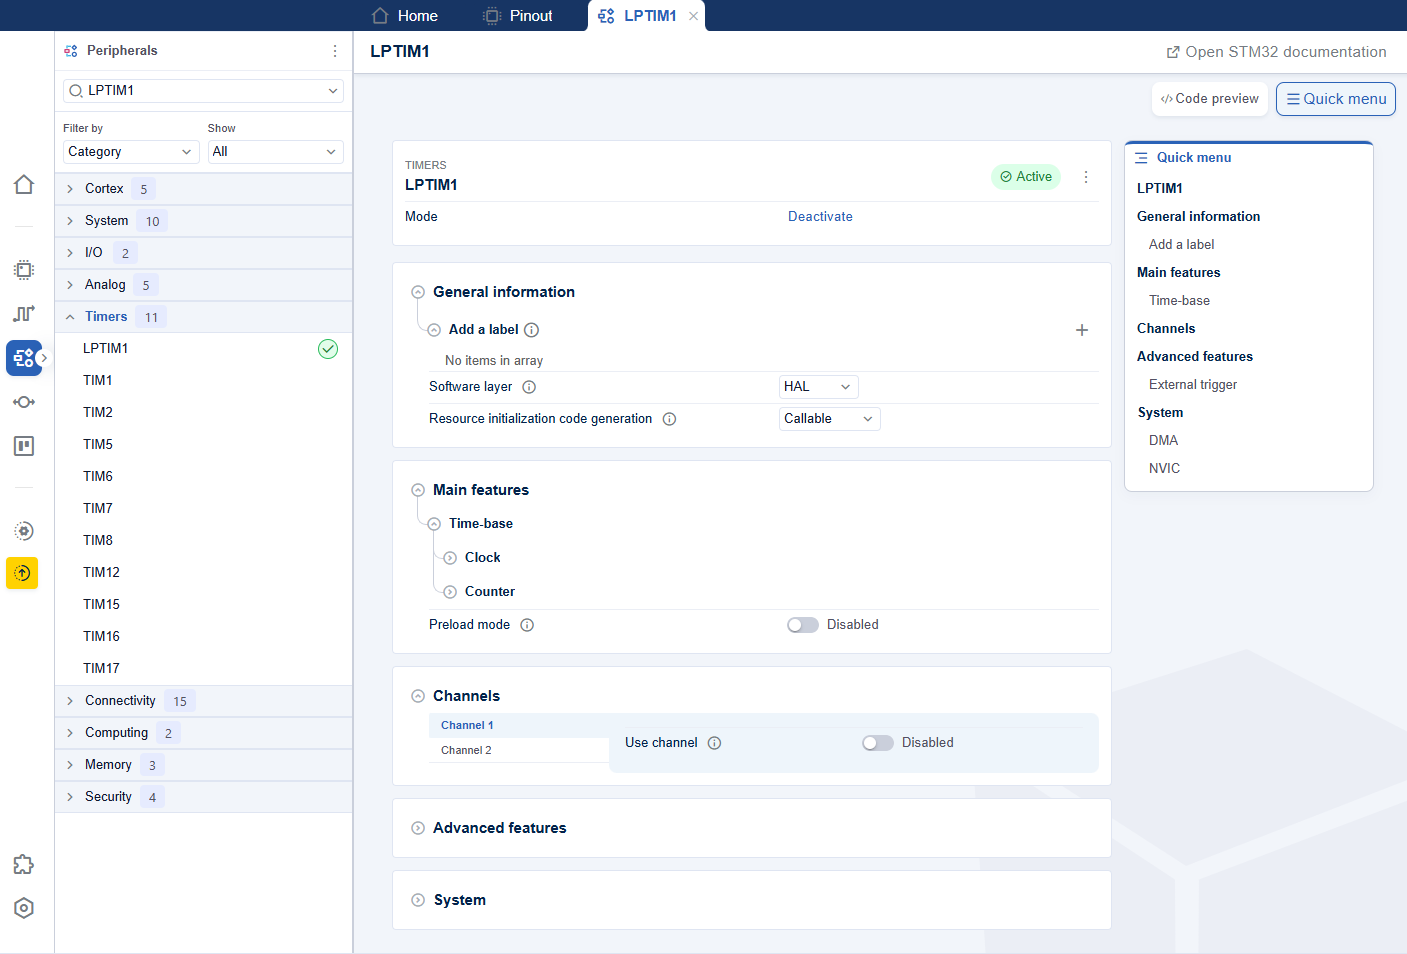Open the LPTIM1 card three-dot menu
The image size is (1407, 954).
(1086, 177)
